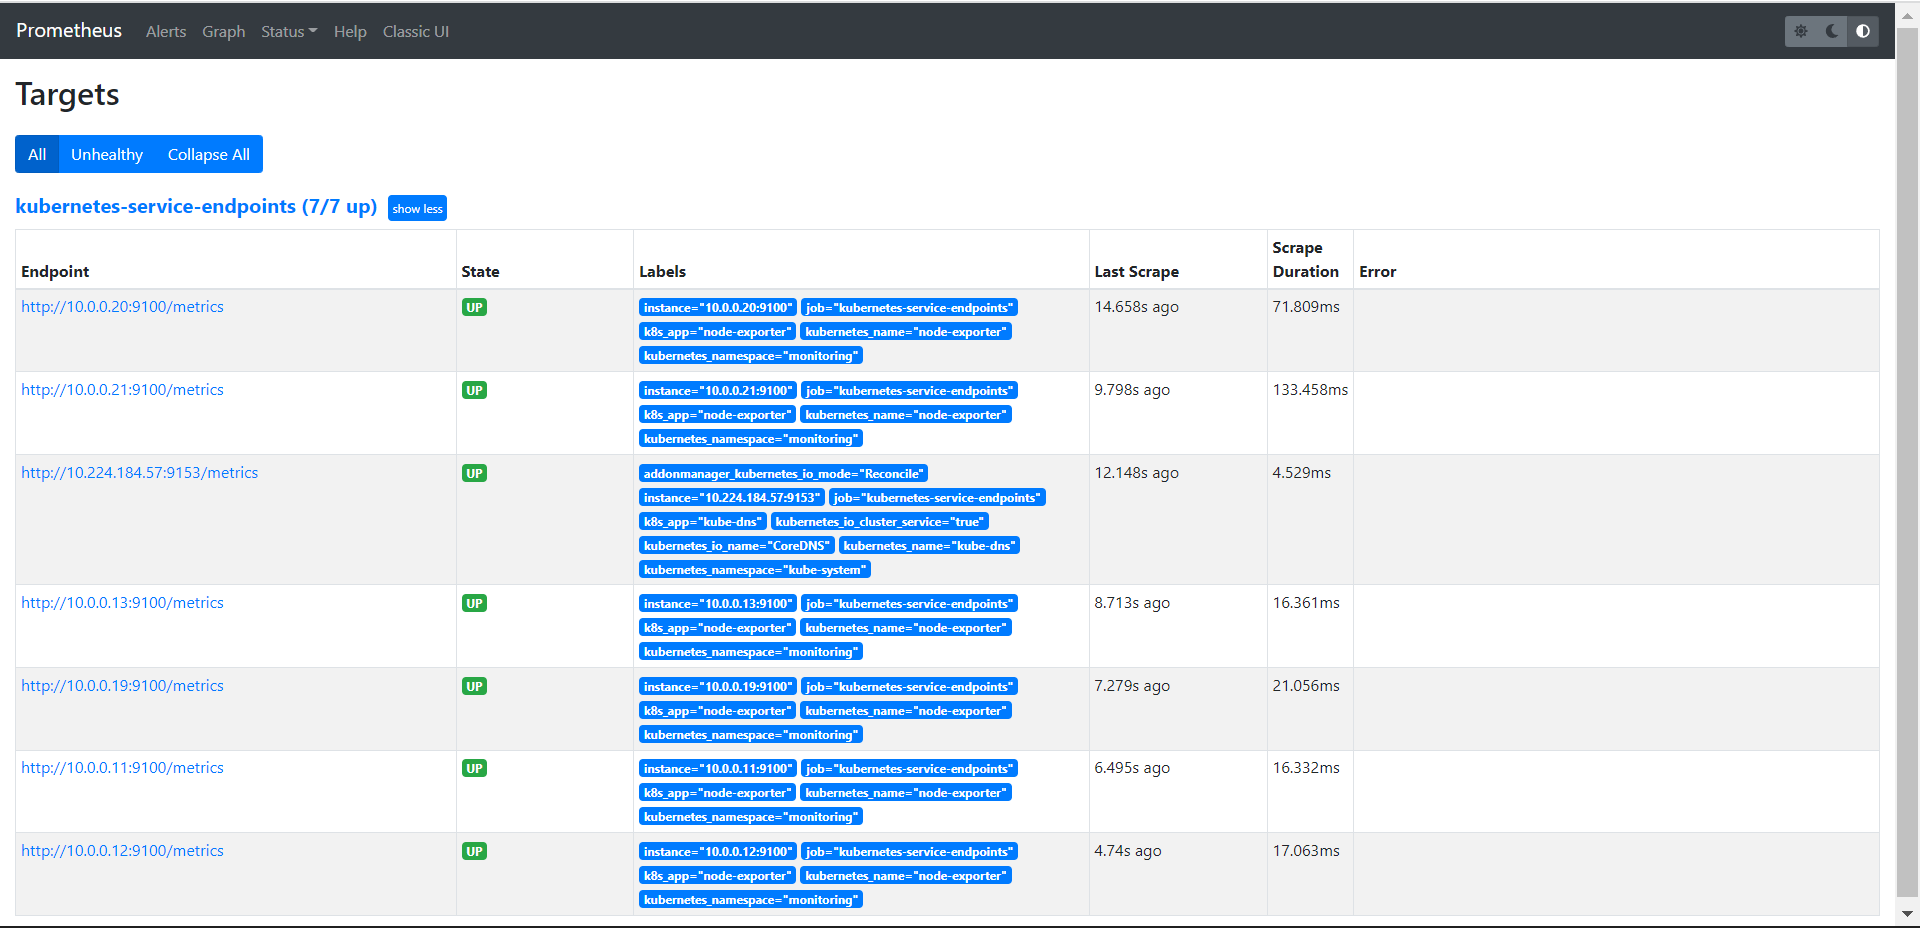
Task: Switch to the Classic UI
Action: point(416,32)
